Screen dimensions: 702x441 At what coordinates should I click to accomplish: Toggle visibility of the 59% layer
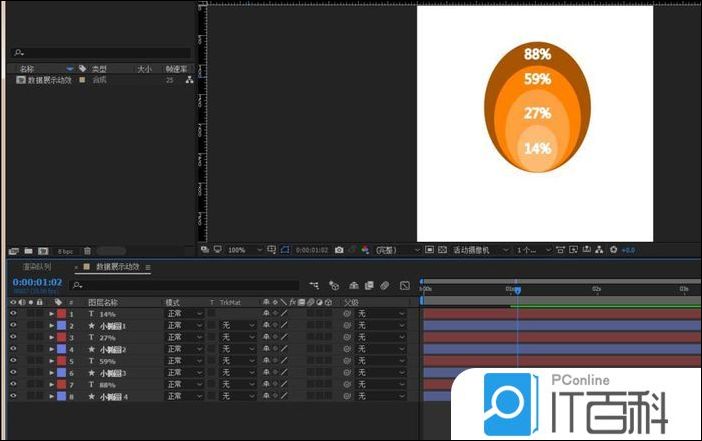[13, 361]
